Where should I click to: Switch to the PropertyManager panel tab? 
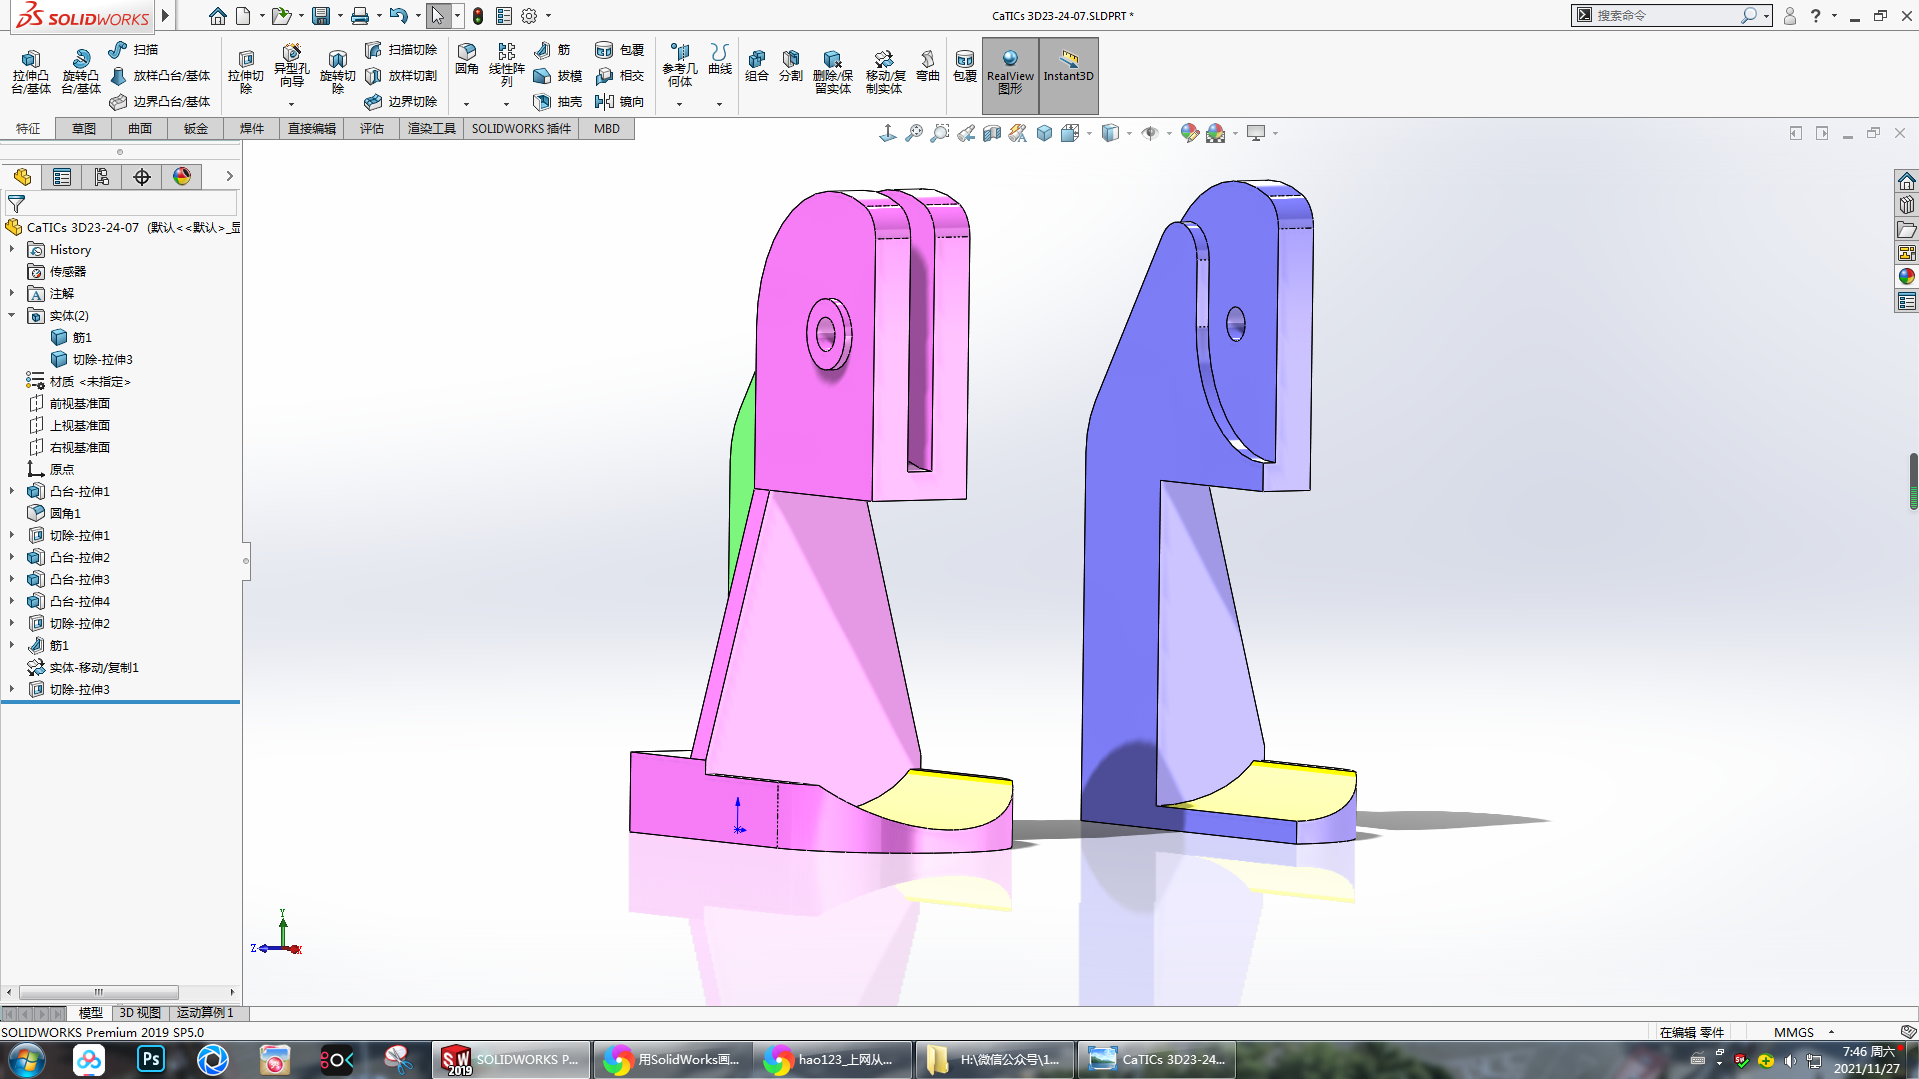(62, 177)
